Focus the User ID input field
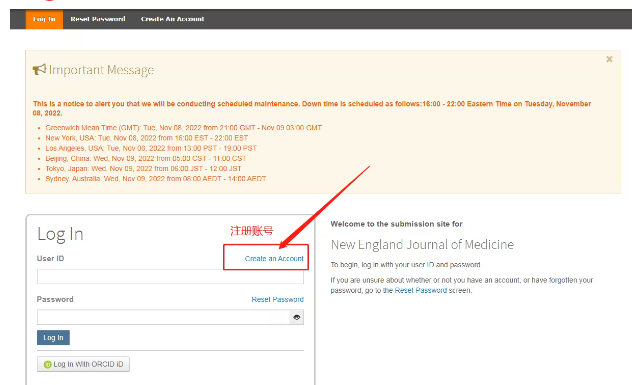632x385 pixels. [170, 277]
